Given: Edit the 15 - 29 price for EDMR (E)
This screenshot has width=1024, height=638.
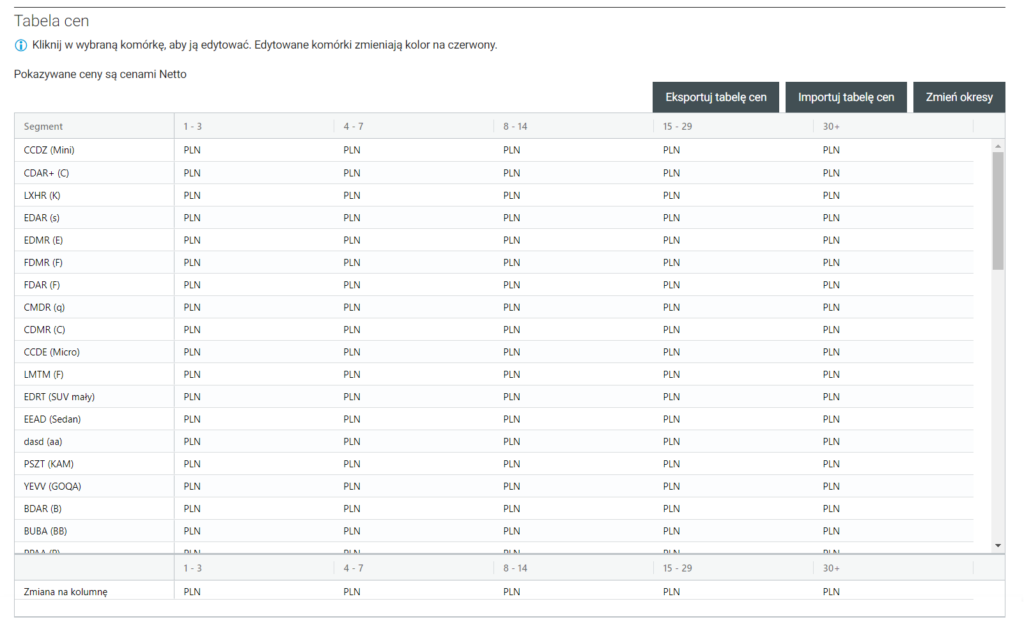Looking at the screenshot, I should point(734,240).
